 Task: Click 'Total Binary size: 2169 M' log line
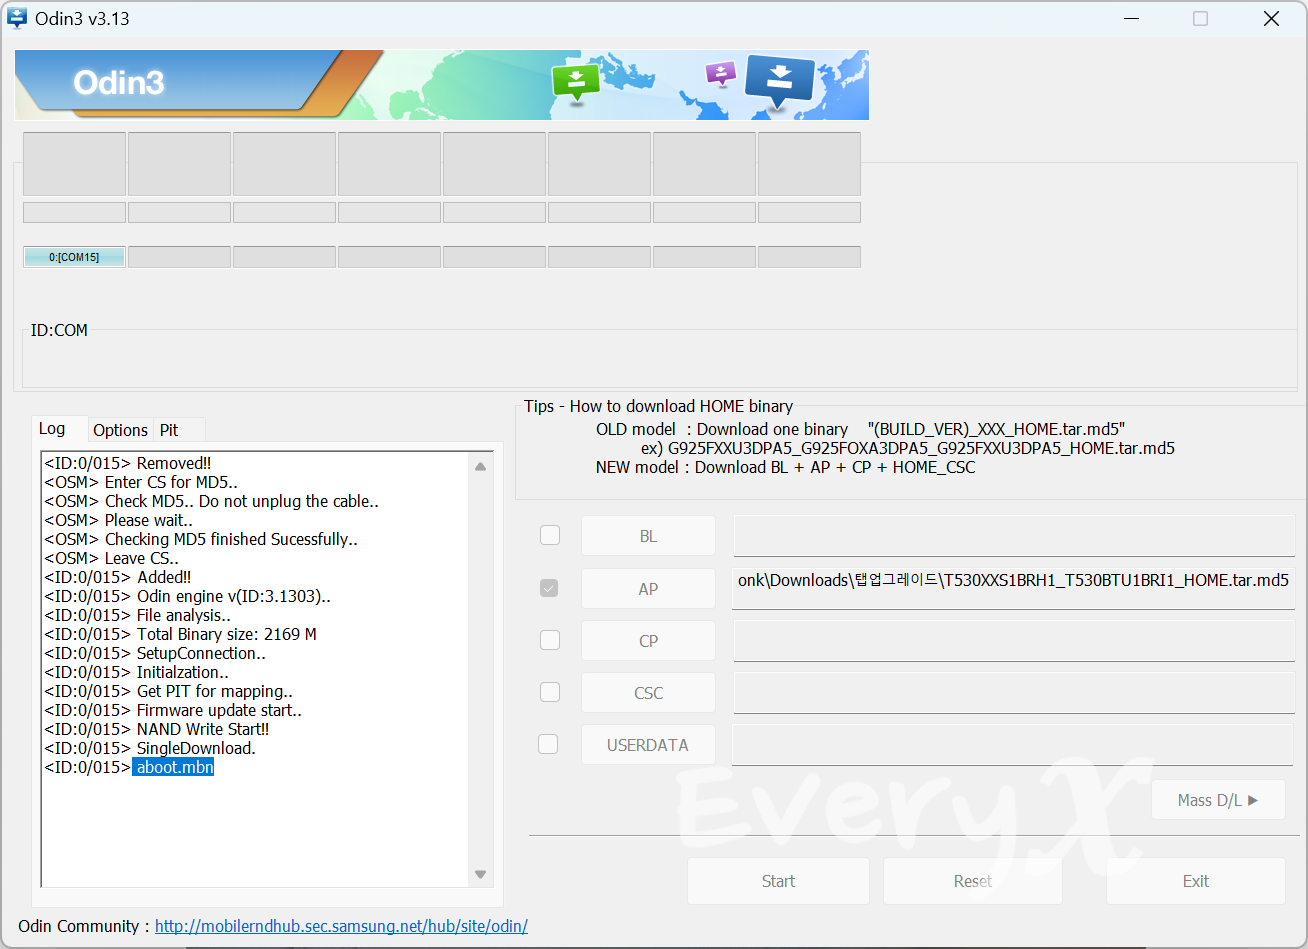point(180,634)
